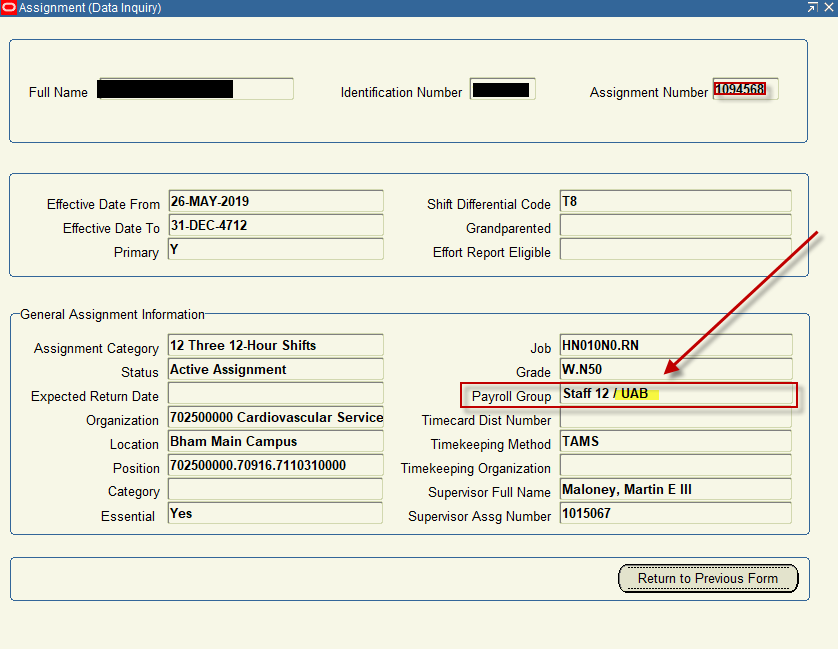Select the Effective Date To field
The height and width of the screenshot is (649, 838).
click(x=275, y=226)
